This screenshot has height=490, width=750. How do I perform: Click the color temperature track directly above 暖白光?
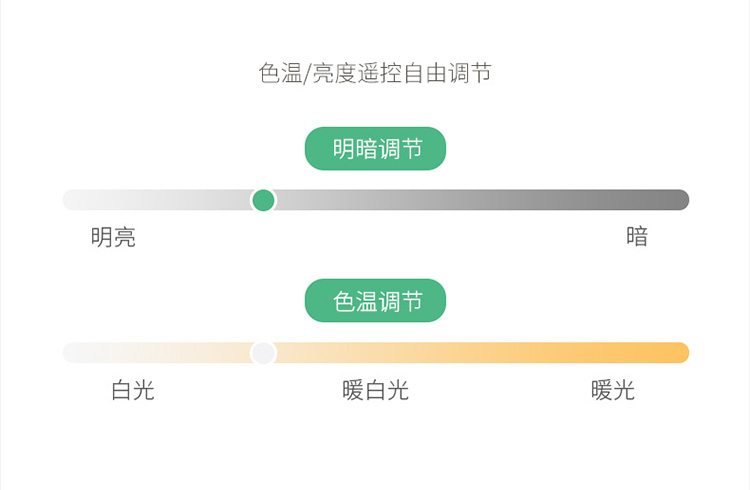(375, 353)
